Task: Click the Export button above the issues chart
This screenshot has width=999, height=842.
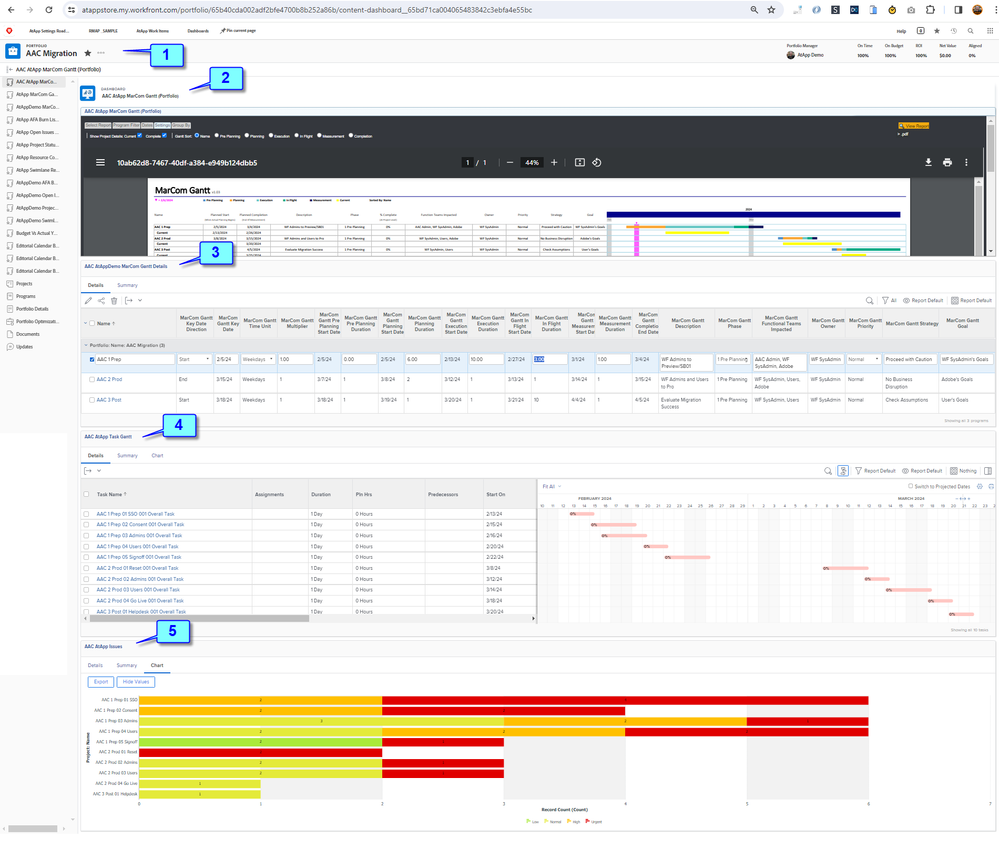Action: [x=100, y=681]
